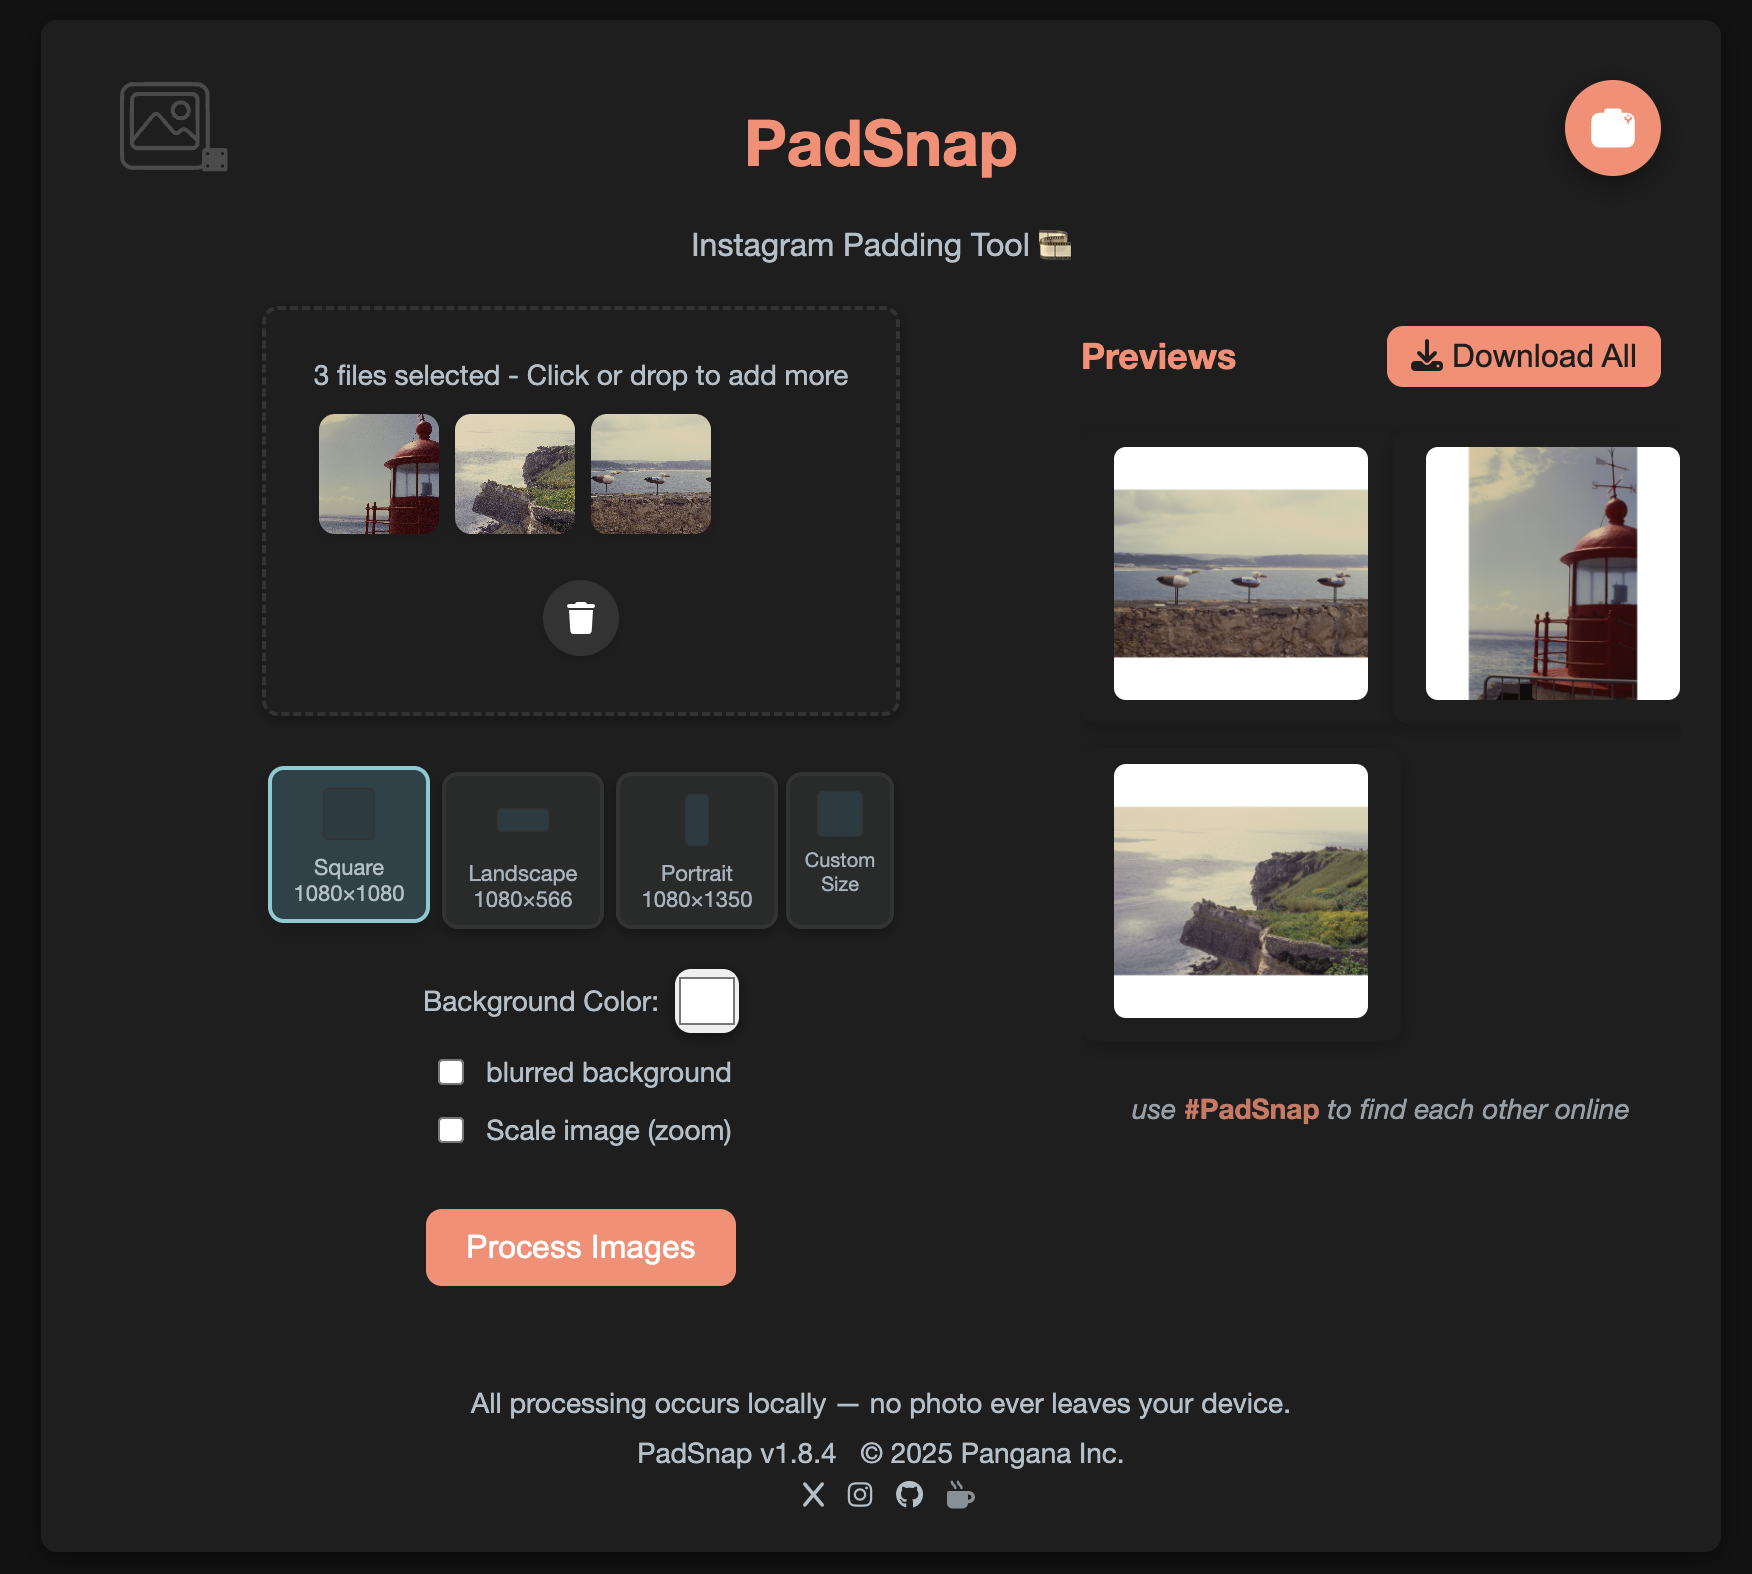Delete selected files with trash icon
1752x1574 pixels.
(x=581, y=618)
